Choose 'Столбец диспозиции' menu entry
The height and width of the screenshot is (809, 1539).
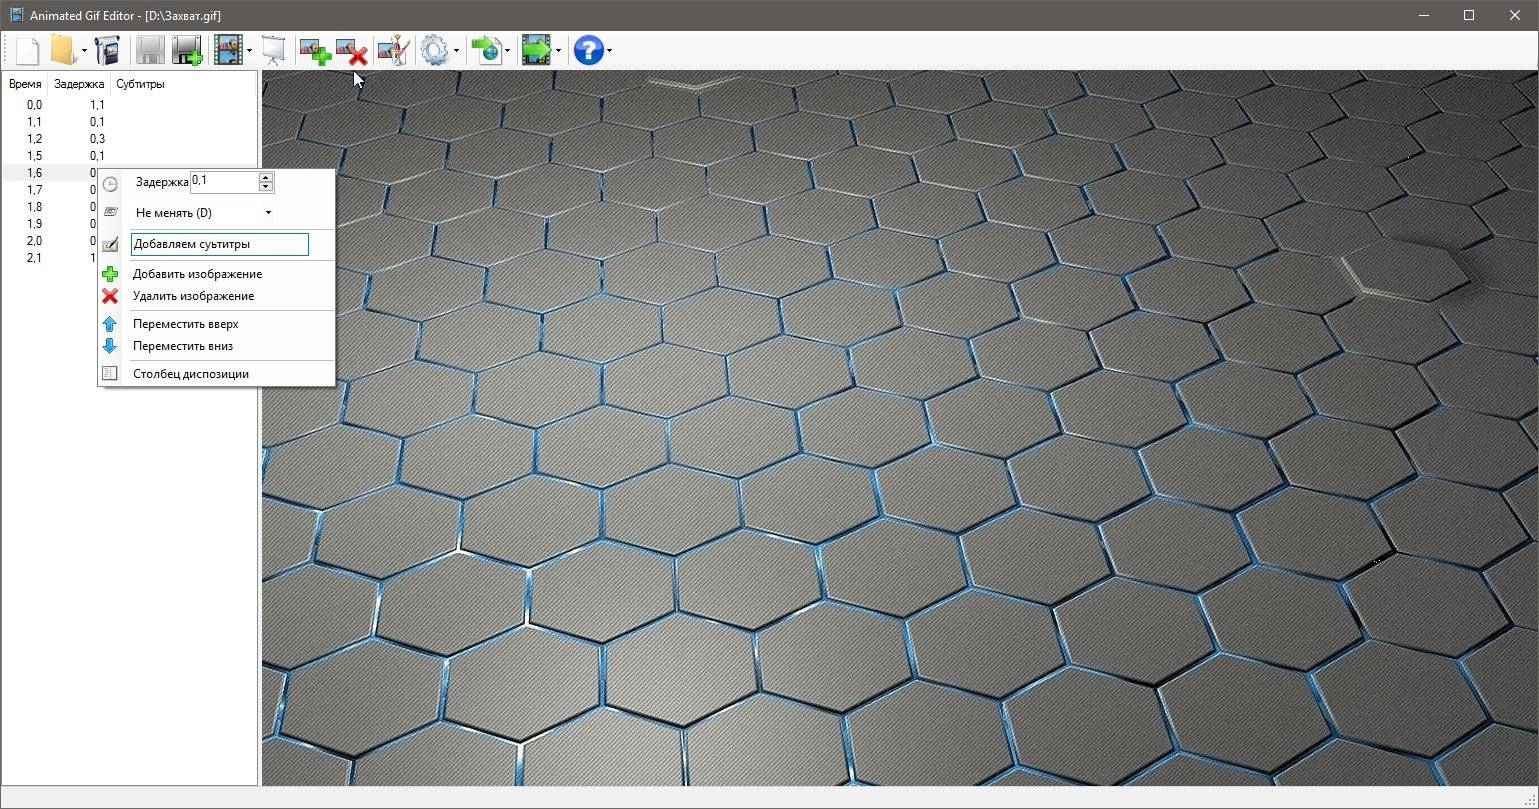click(191, 374)
